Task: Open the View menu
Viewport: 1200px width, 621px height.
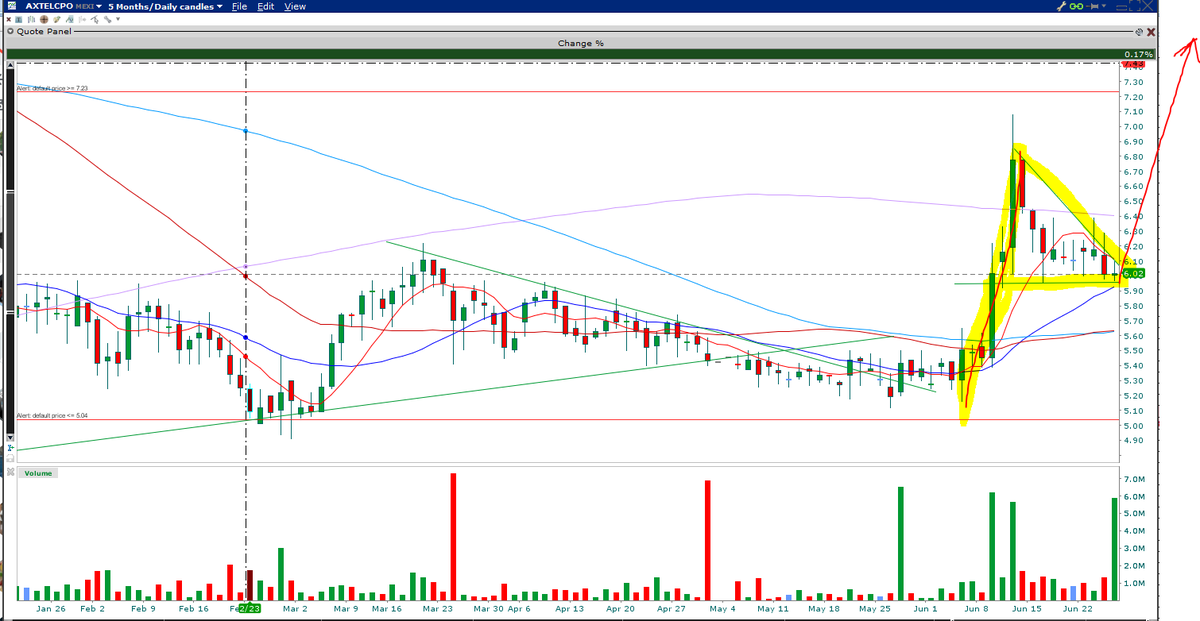Action: point(295,6)
